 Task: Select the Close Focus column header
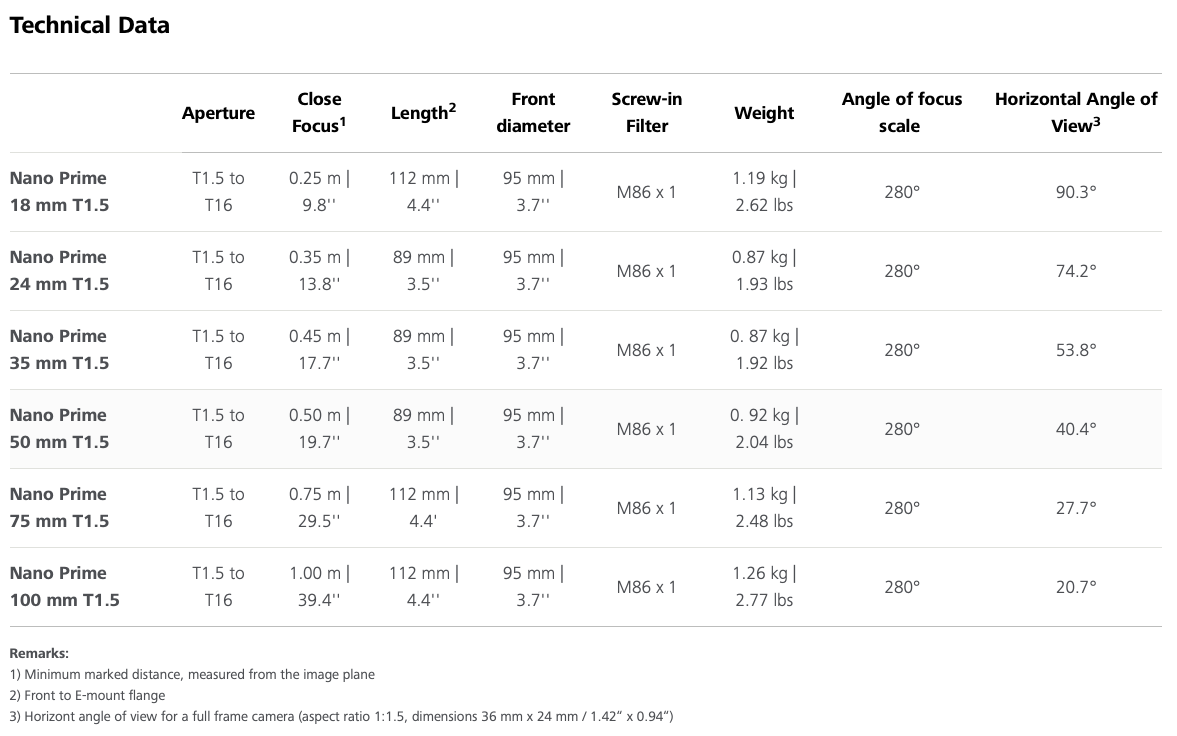tap(319, 112)
